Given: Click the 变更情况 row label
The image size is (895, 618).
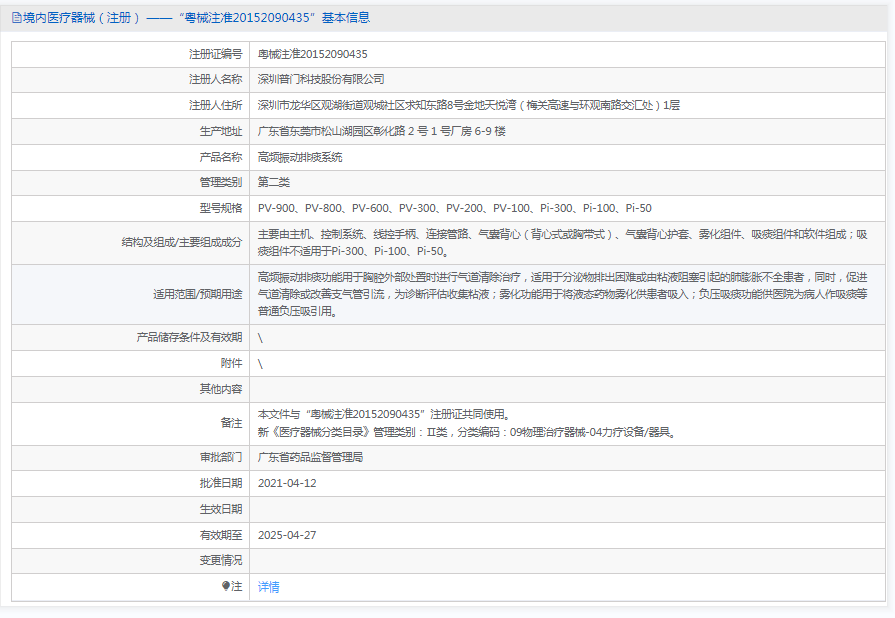Looking at the screenshot, I should point(220,560).
